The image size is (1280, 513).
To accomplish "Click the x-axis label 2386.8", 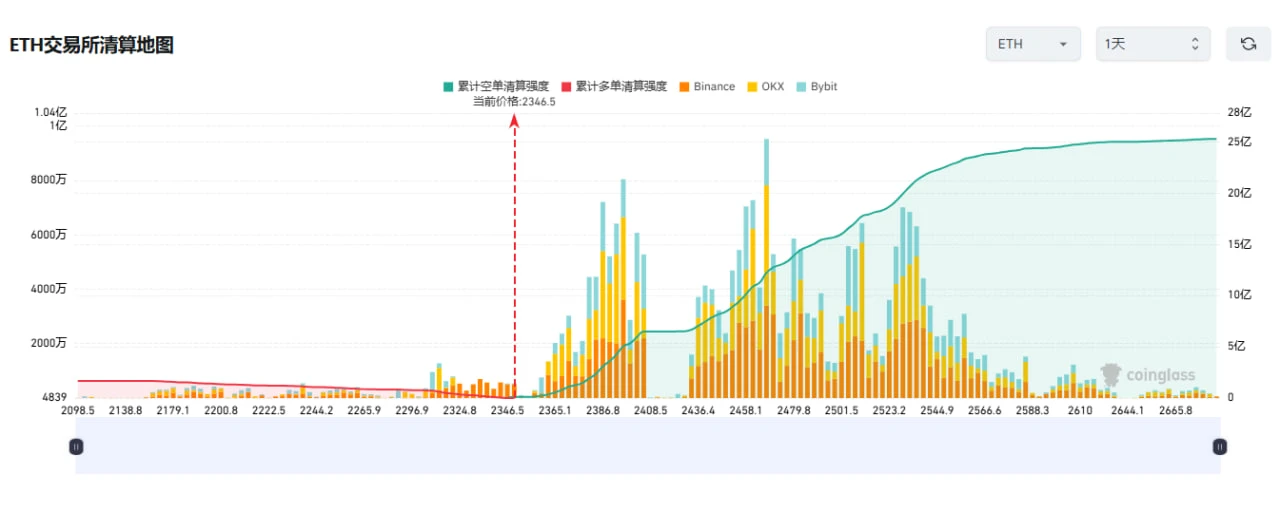I will [602, 410].
